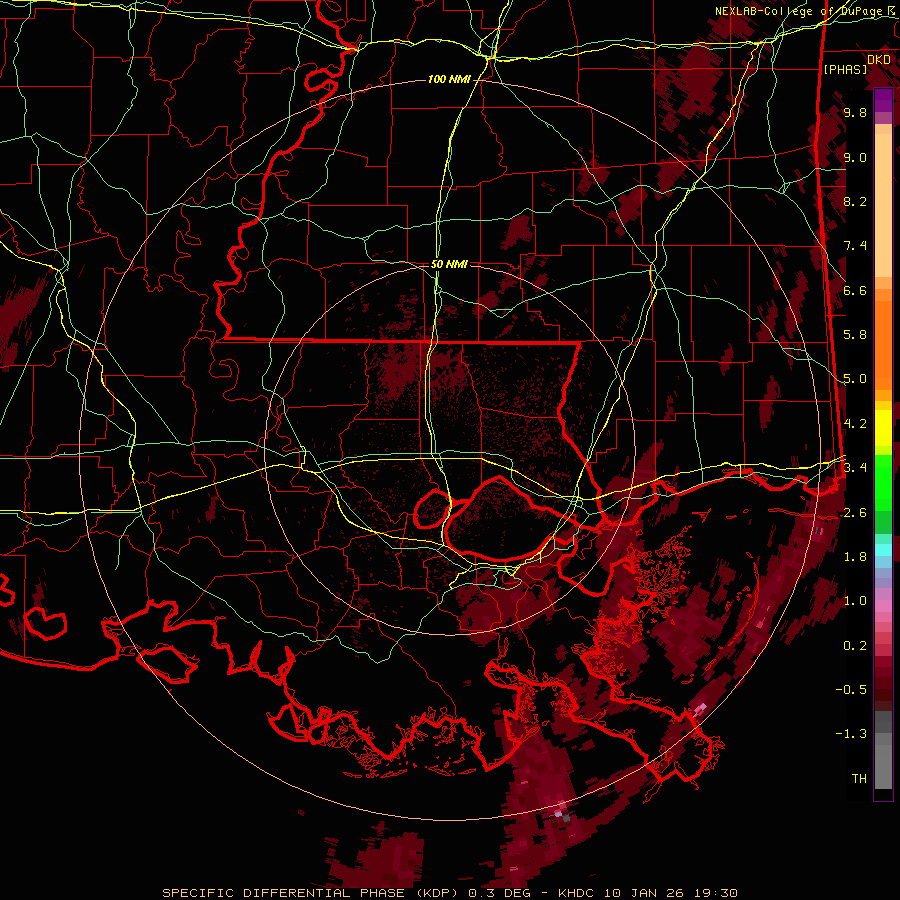Viewport: 900px width, 900px height.
Task: Click the green segment of color bar
Action: point(883,482)
